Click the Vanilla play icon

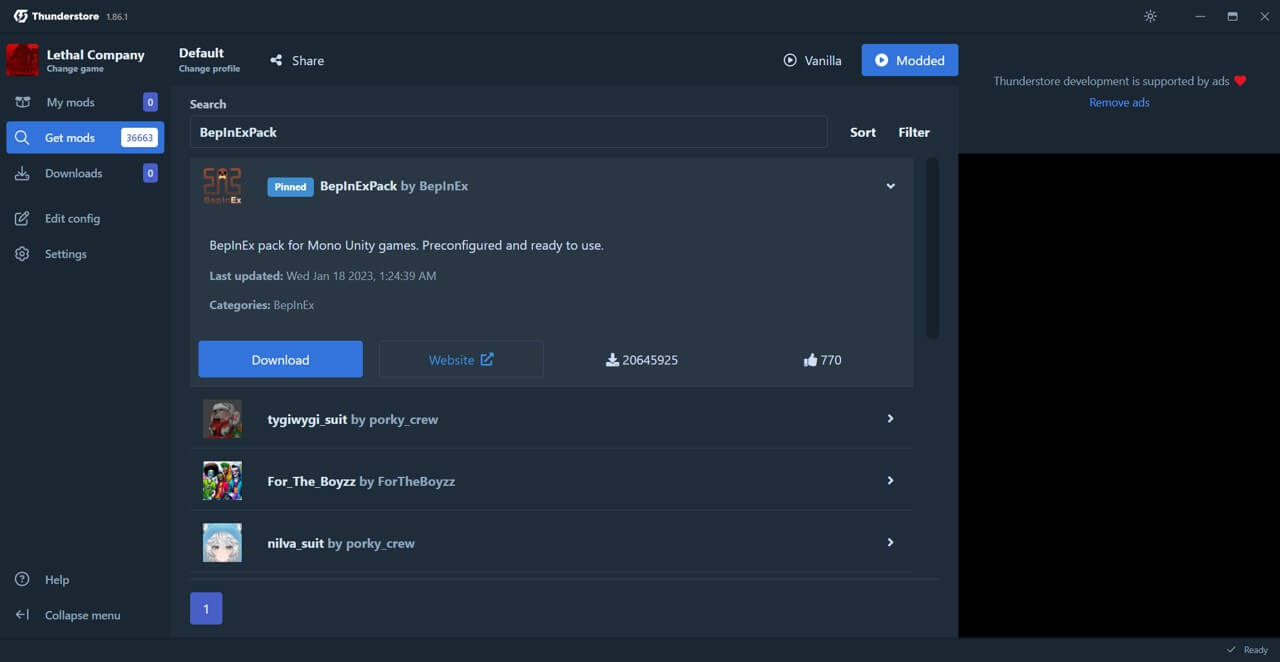tap(790, 60)
